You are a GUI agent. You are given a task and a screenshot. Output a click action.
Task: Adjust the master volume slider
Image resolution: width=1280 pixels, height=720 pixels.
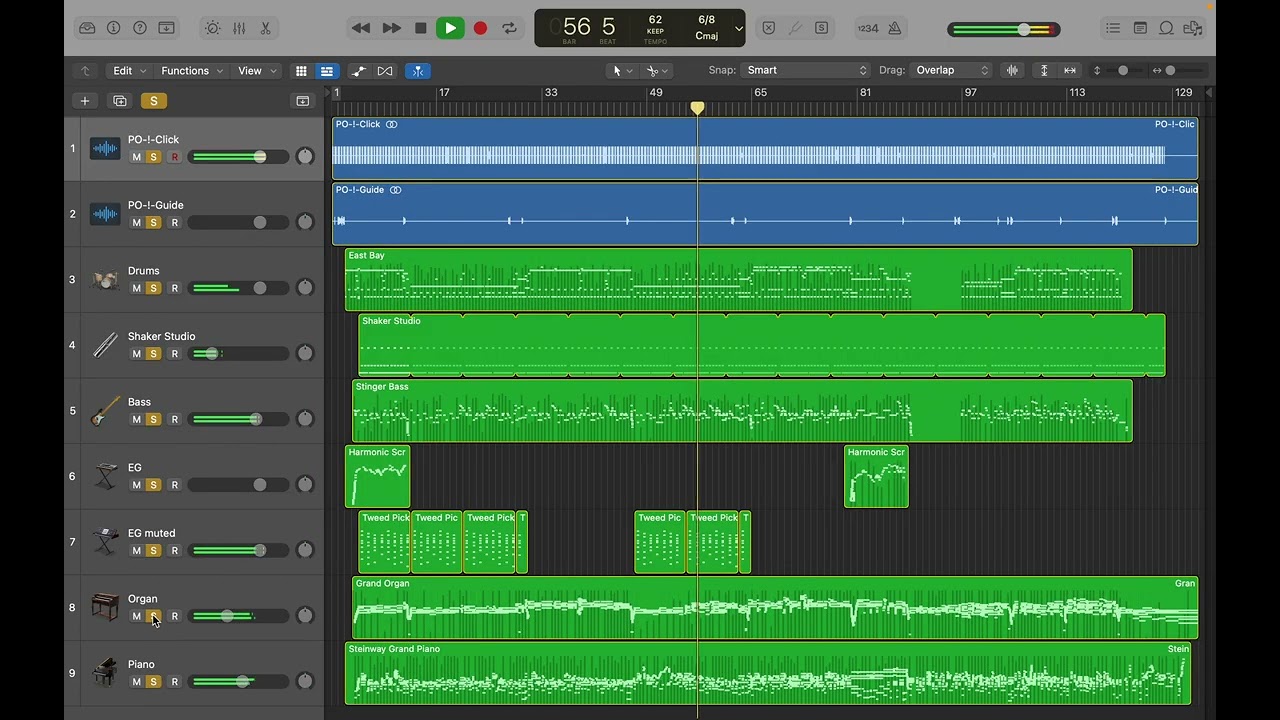click(x=1003, y=29)
